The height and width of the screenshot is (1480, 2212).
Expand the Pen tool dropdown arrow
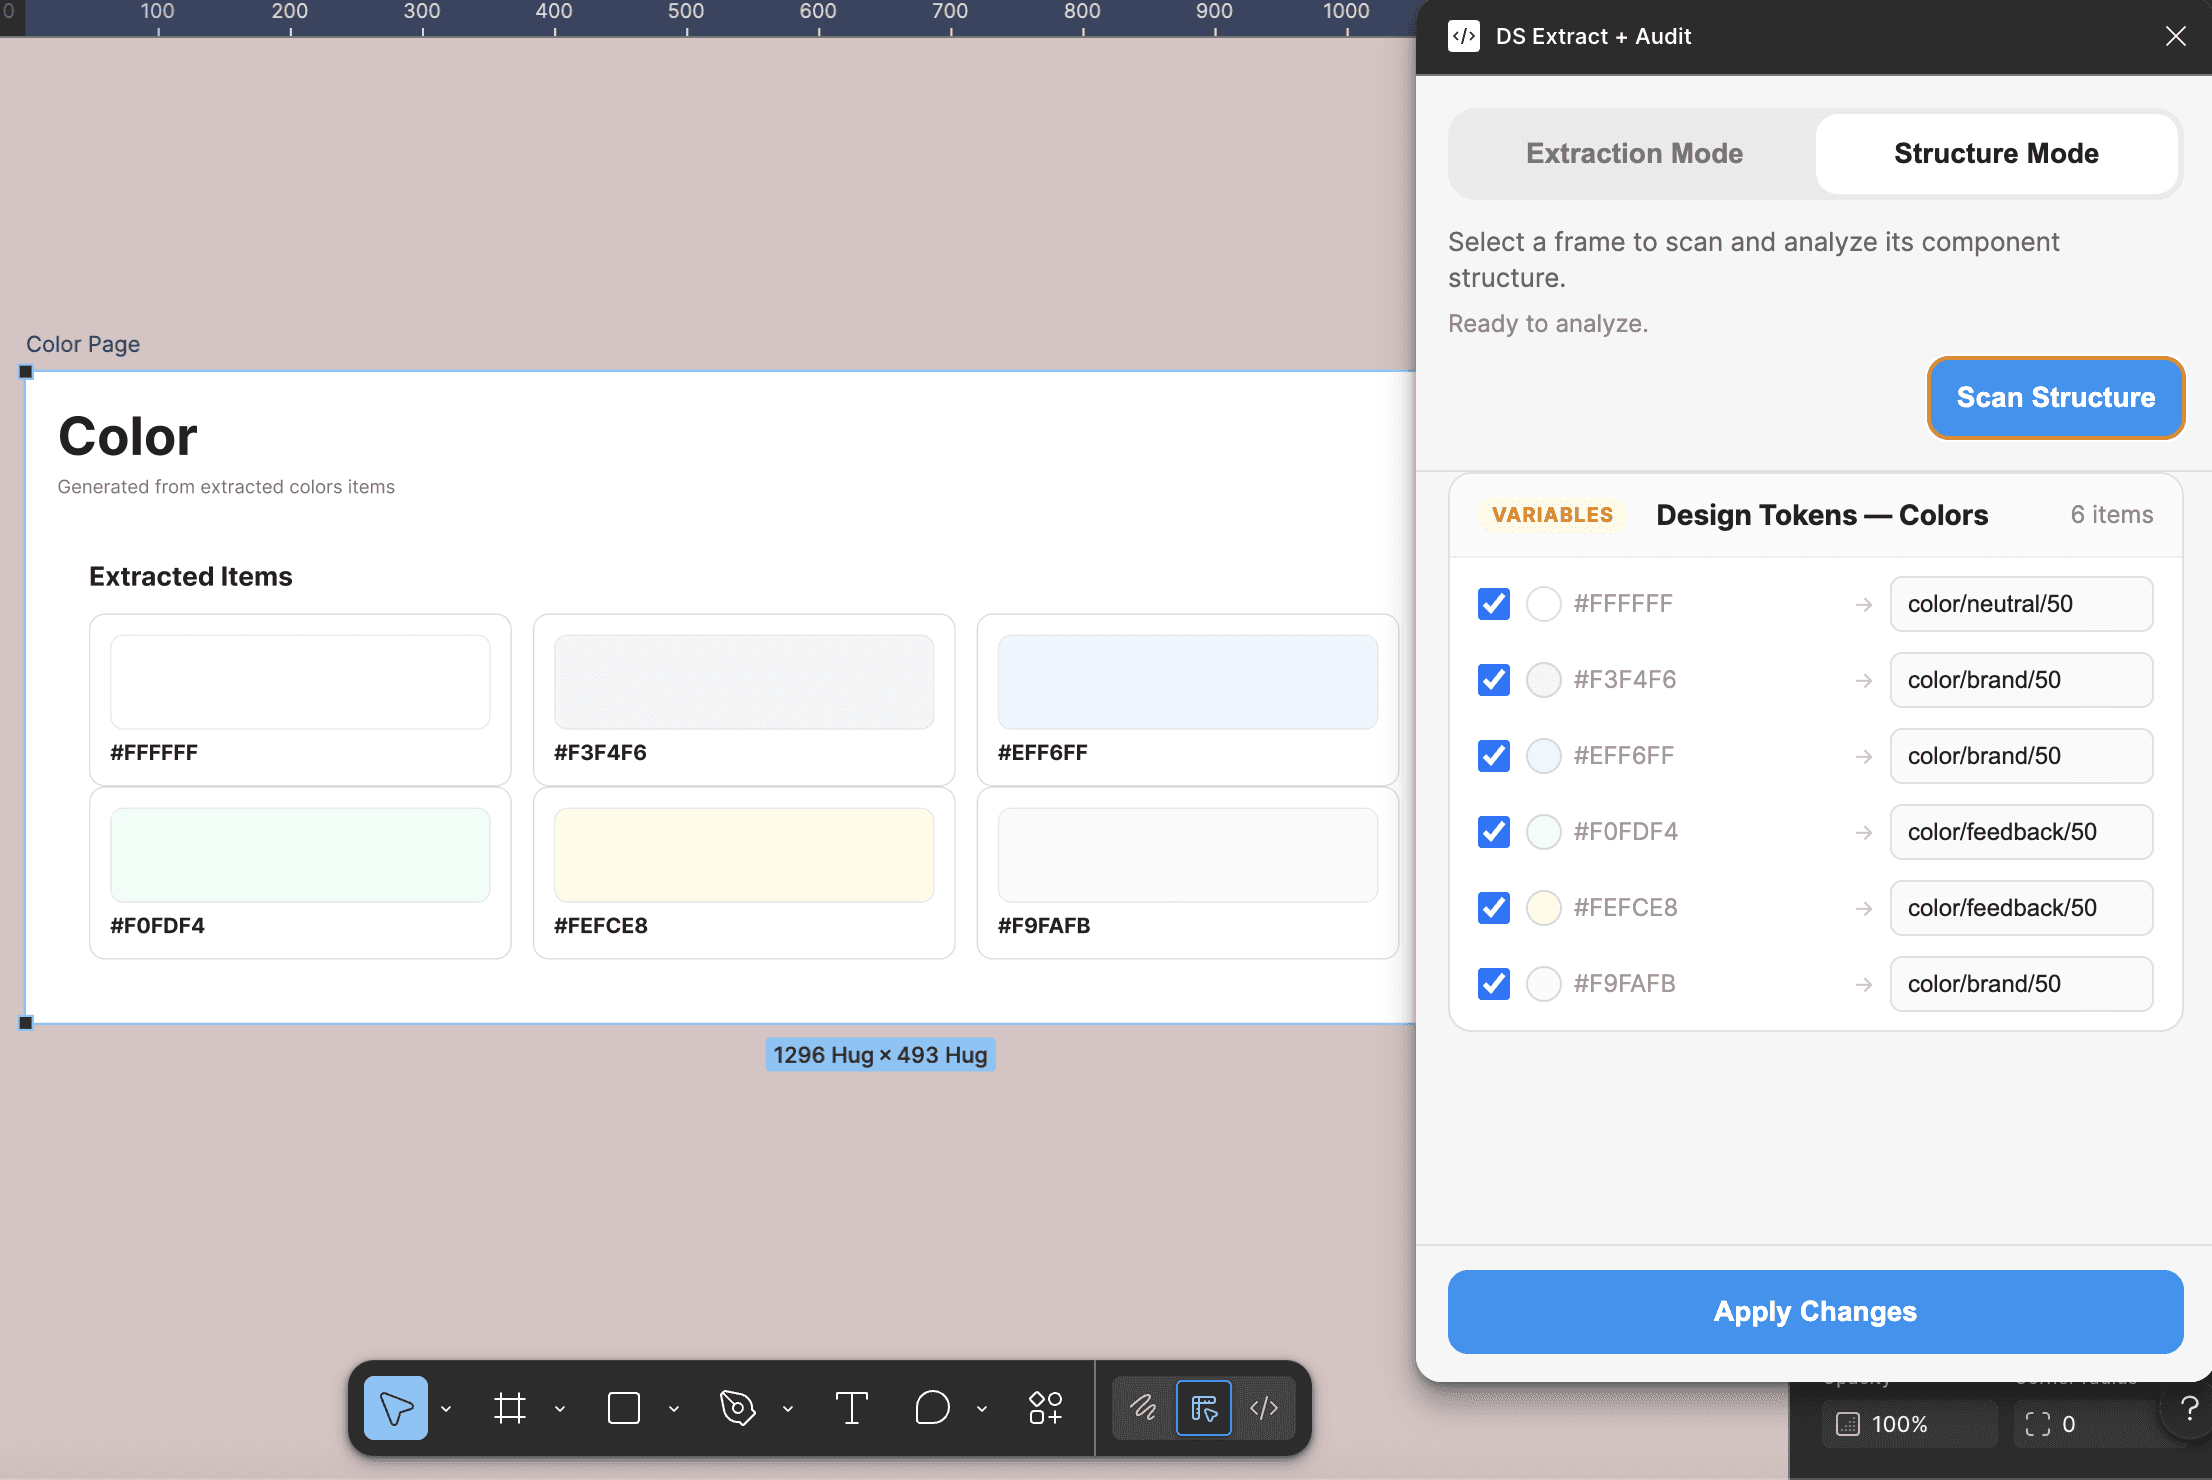tap(788, 1409)
